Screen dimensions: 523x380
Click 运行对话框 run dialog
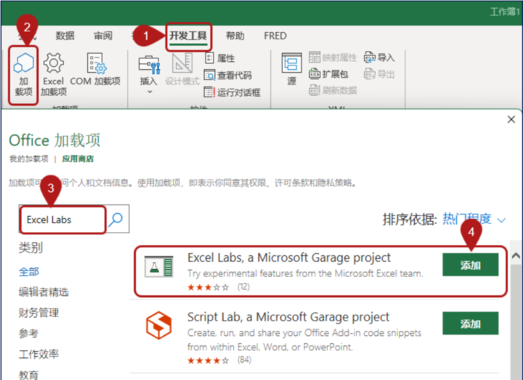click(x=232, y=92)
